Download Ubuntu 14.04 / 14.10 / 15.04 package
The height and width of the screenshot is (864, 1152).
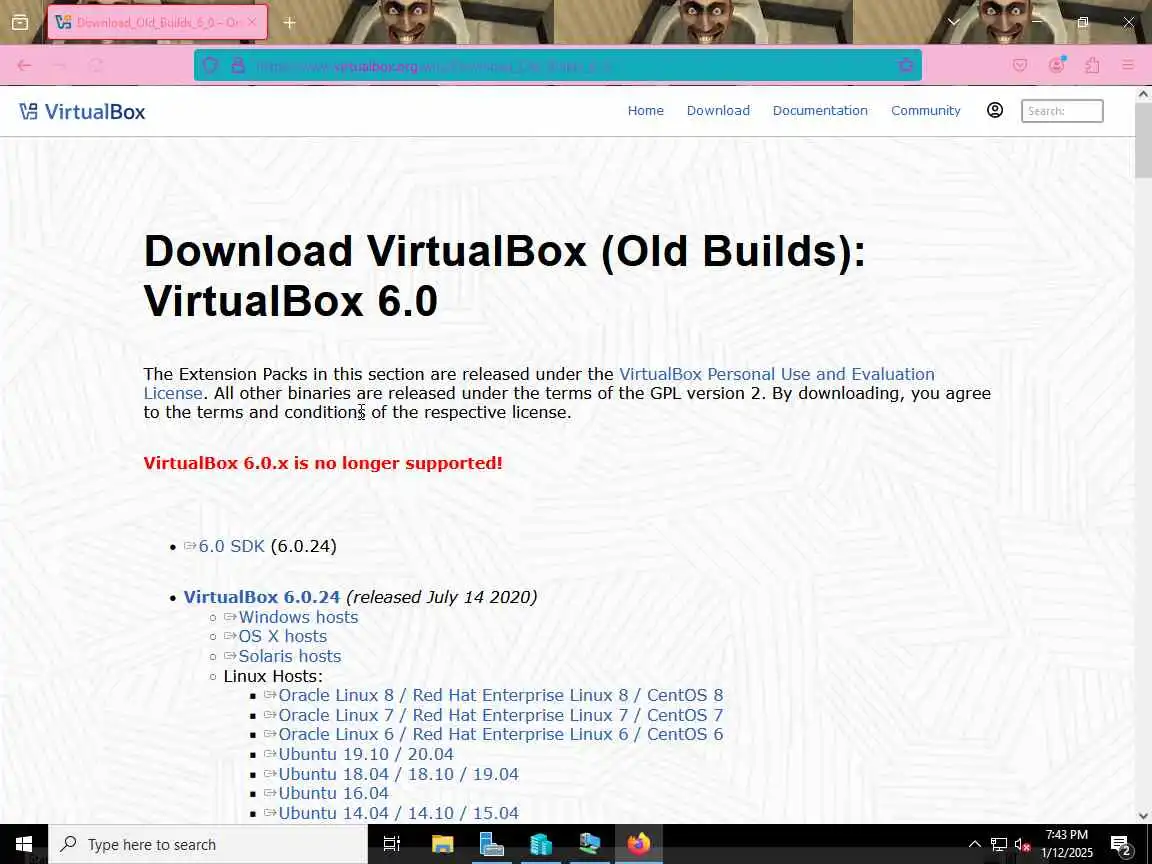[398, 813]
